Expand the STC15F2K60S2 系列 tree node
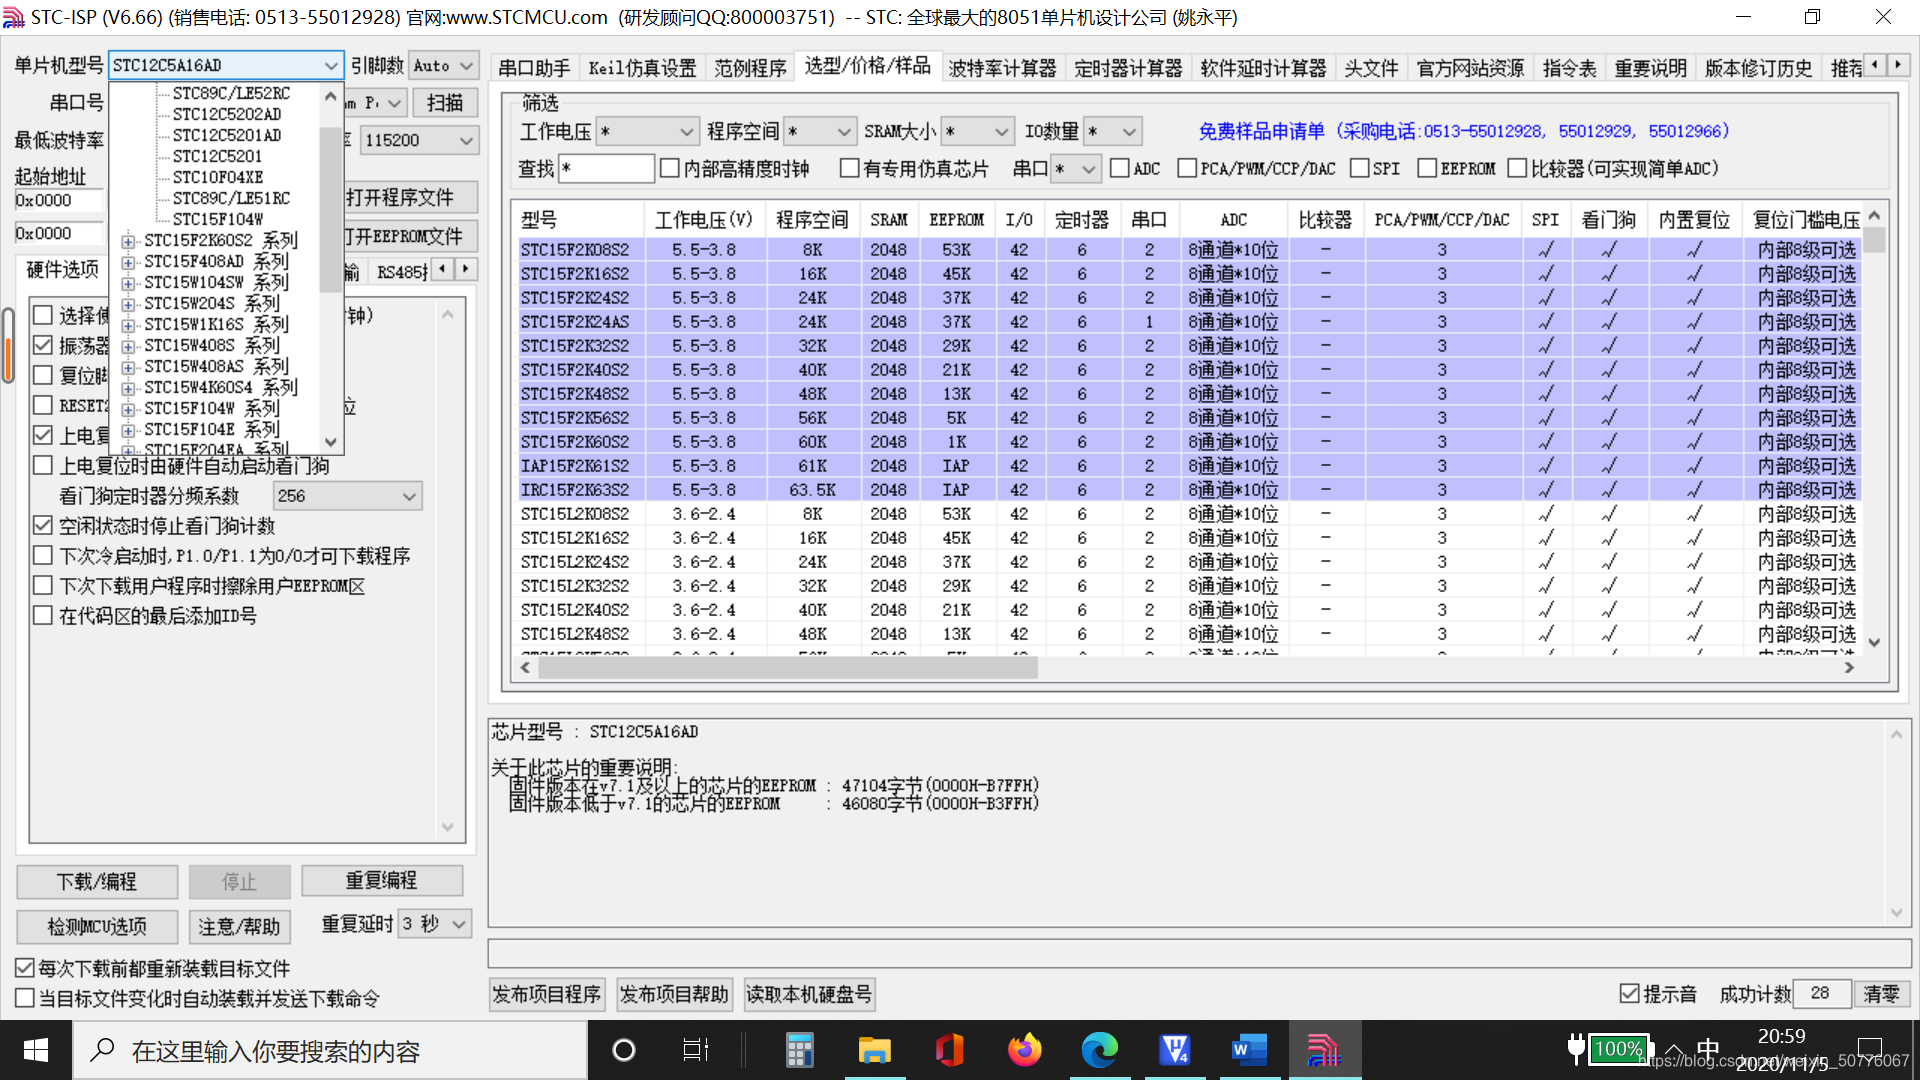The width and height of the screenshot is (1920, 1080). 128,241
